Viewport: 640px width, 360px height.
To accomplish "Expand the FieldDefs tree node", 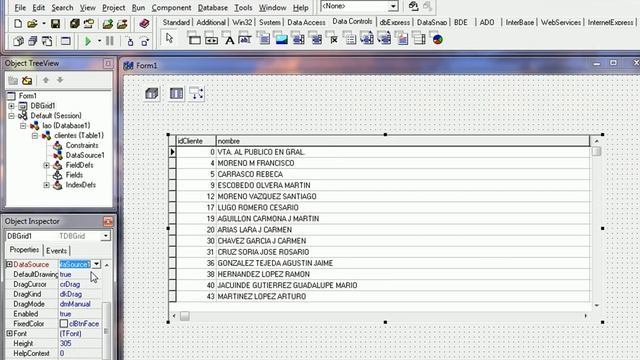I will pyautogui.click(x=47, y=165).
